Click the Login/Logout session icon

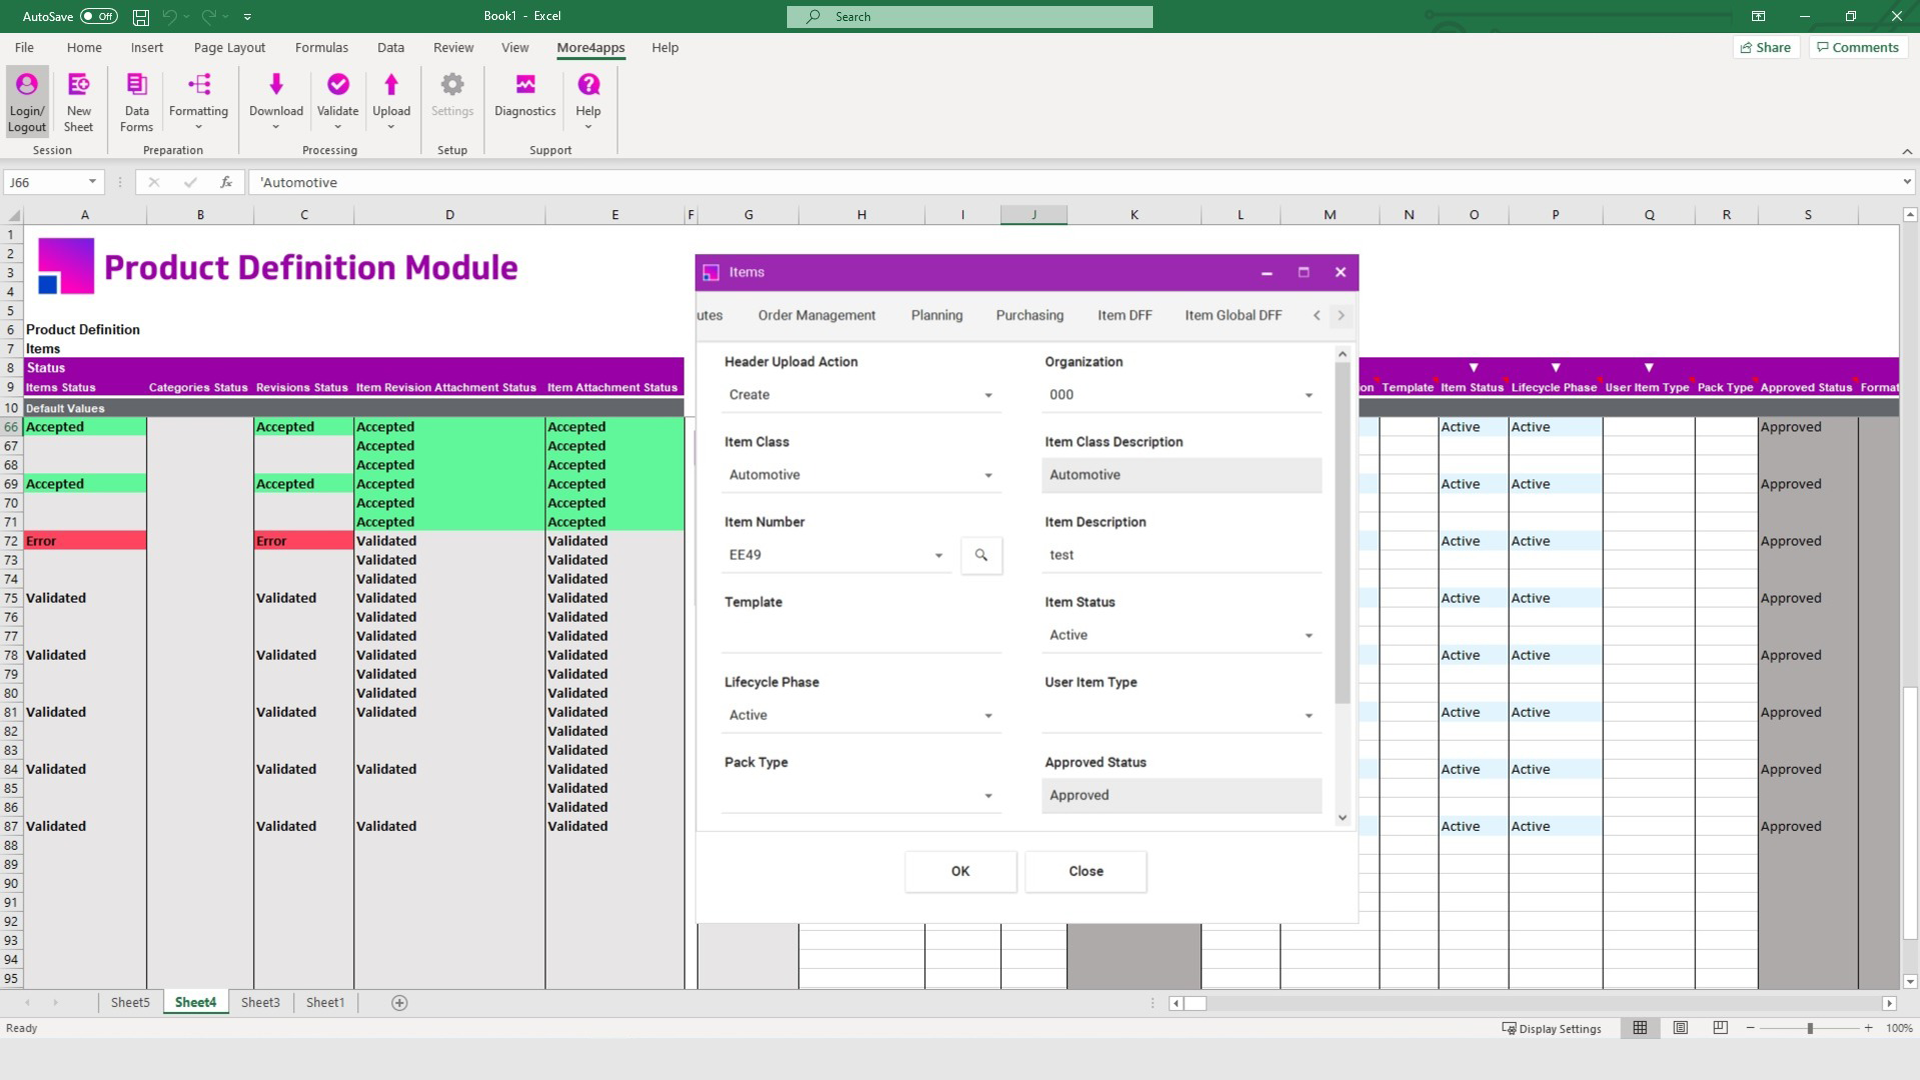pyautogui.click(x=28, y=103)
